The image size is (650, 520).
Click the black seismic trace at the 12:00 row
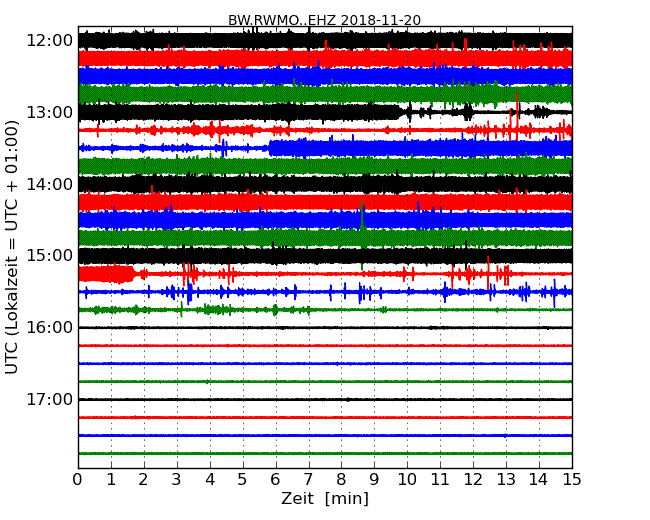point(325,40)
